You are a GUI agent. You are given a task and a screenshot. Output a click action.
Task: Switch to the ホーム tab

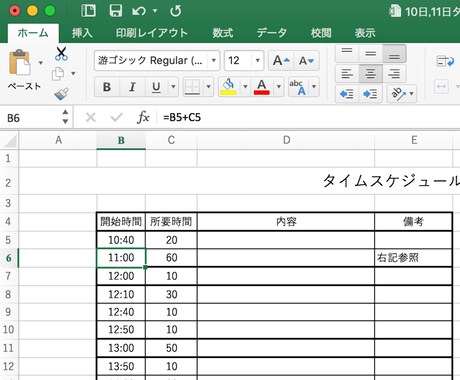pos(33,33)
